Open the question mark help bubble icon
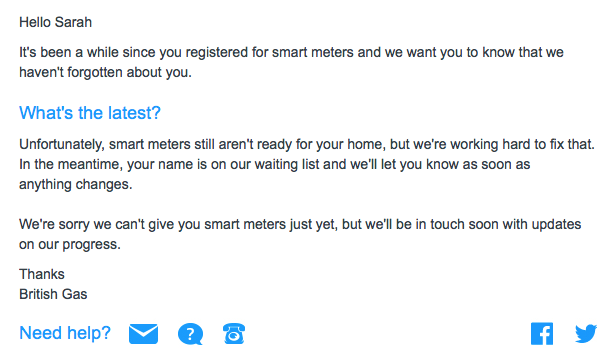The image size is (614, 360). (x=190, y=334)
